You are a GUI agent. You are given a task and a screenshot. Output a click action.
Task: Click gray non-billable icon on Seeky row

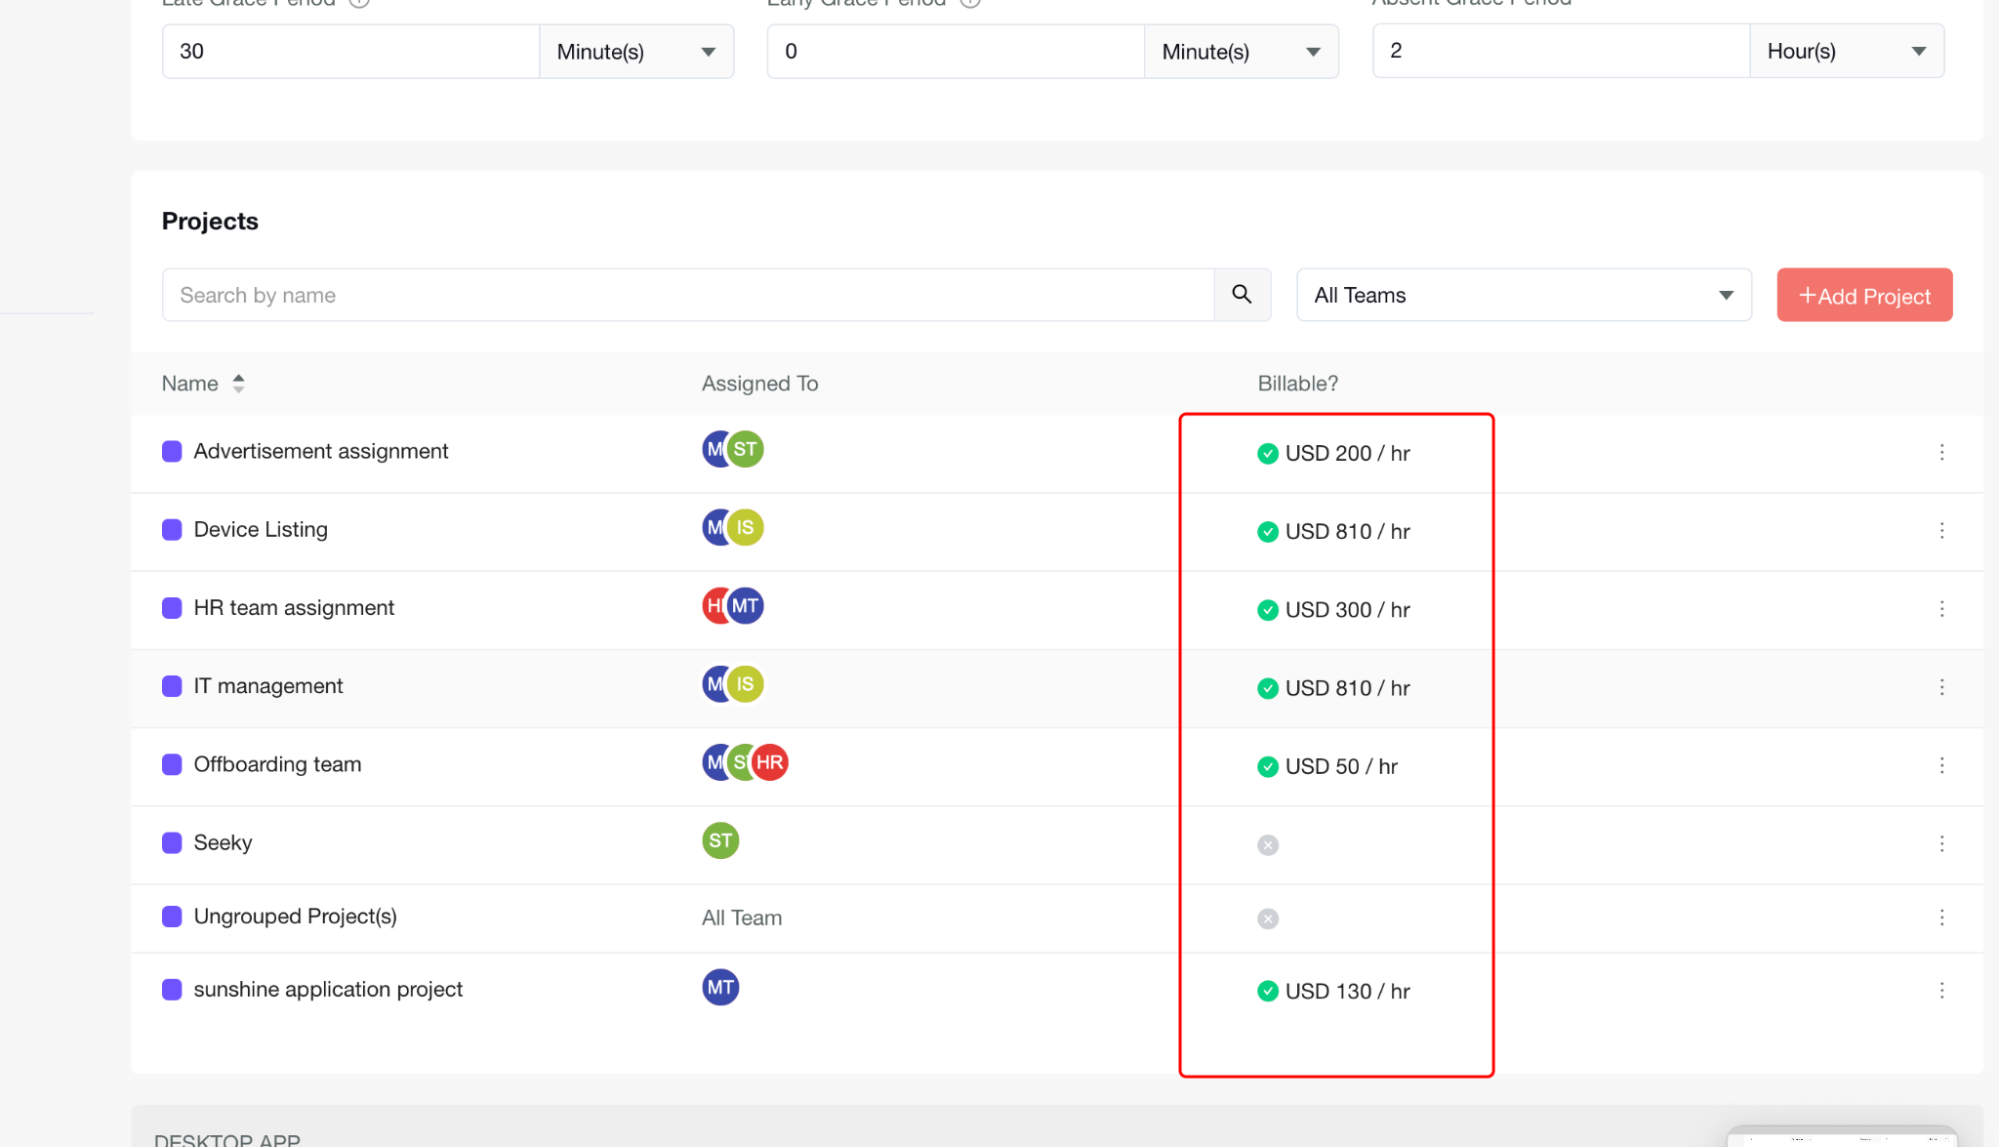point(1267,845)
